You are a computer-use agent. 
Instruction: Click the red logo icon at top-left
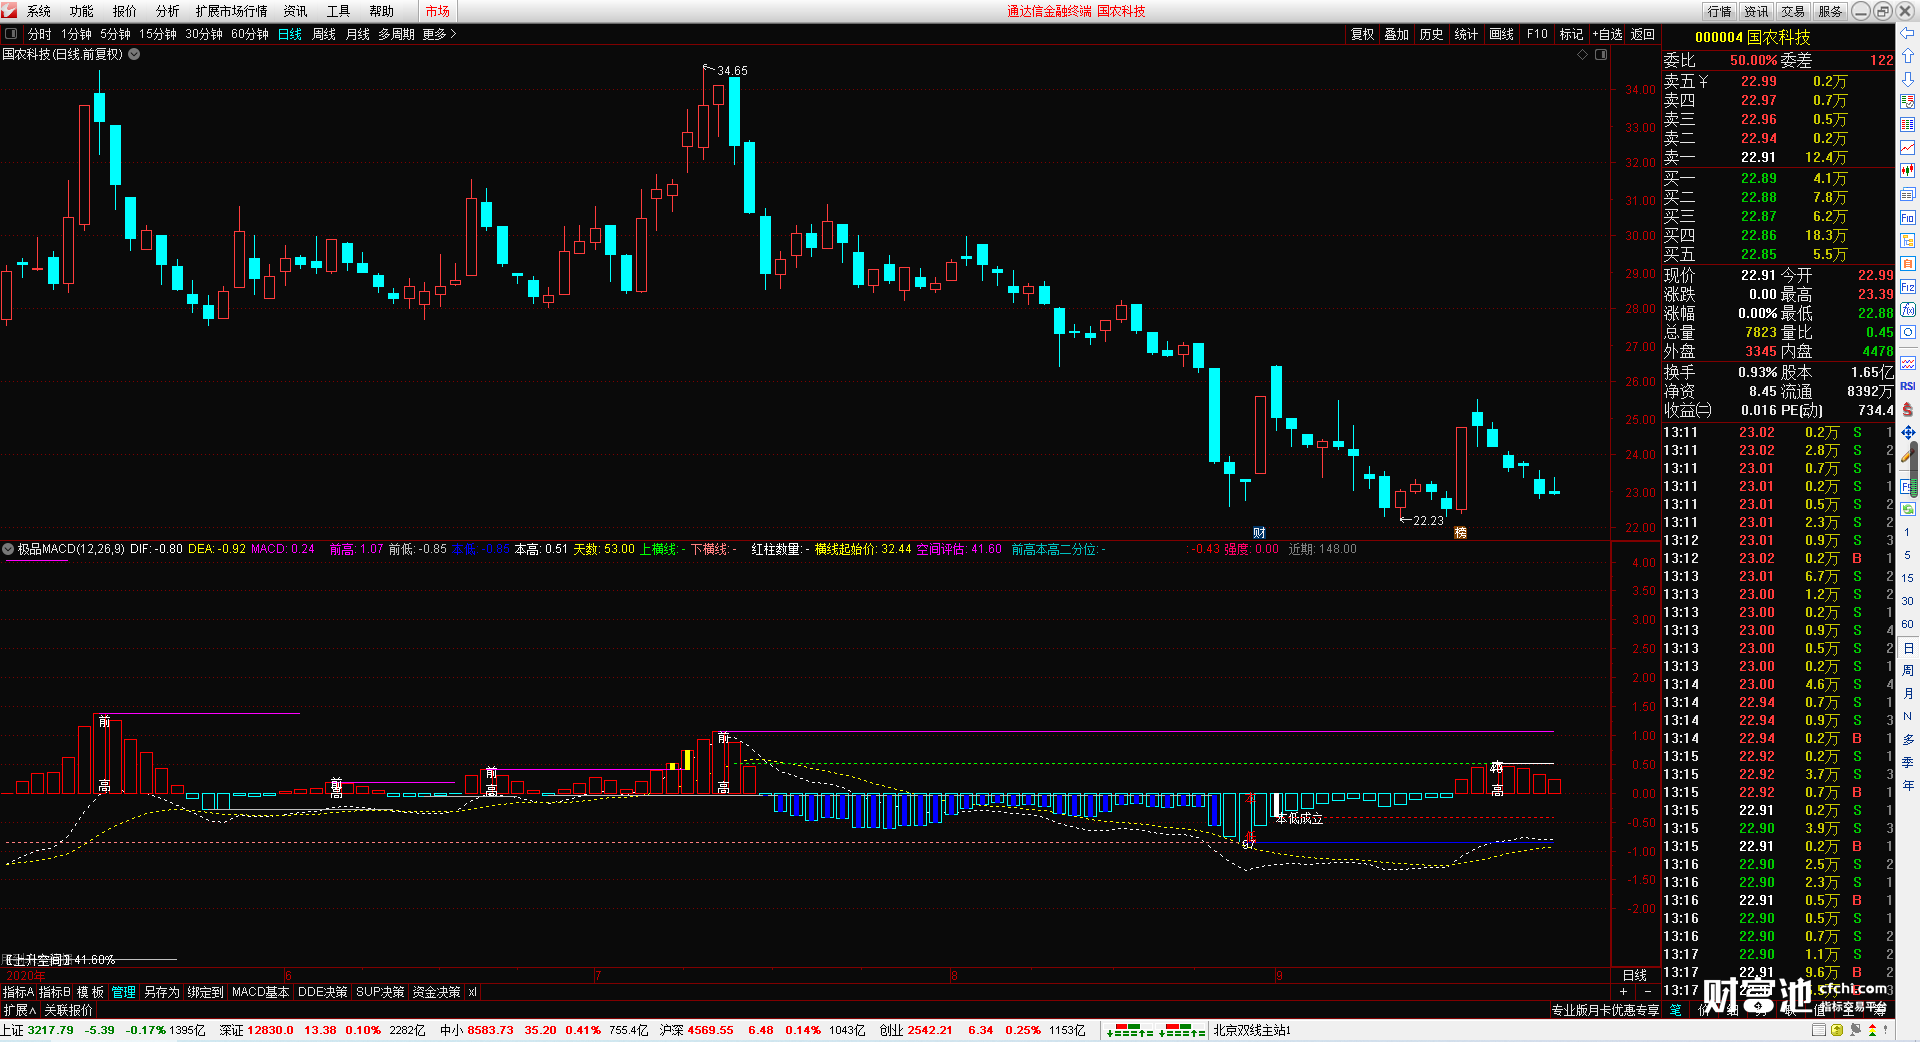(x=9, y=10)
